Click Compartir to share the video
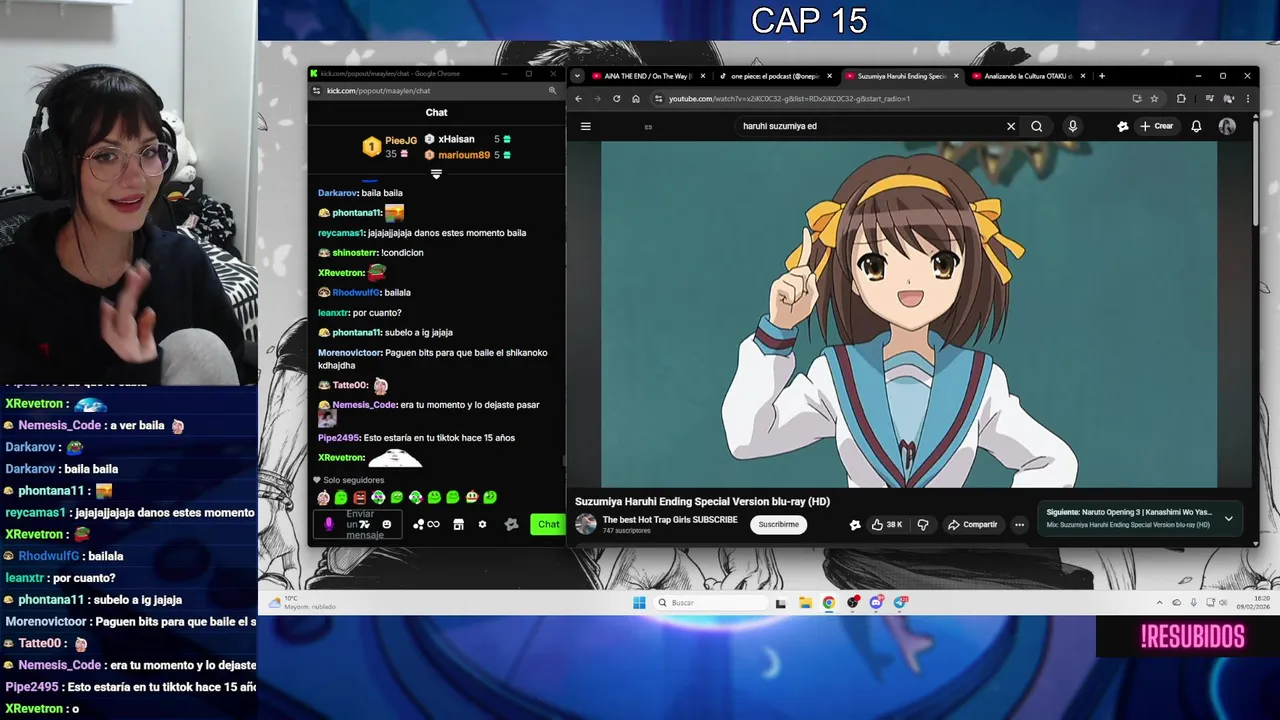The height and width of the screenshot is (720, 1280). [x=973, y=524]
